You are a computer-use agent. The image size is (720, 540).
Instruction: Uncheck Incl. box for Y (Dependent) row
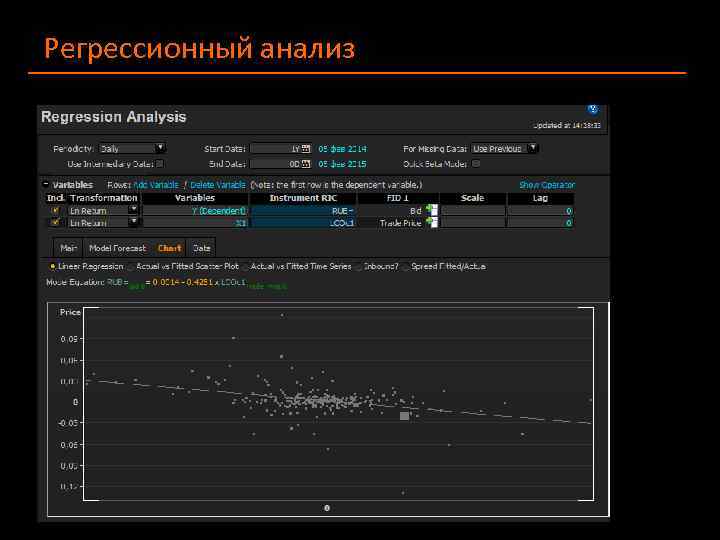[x=56, y=210]
